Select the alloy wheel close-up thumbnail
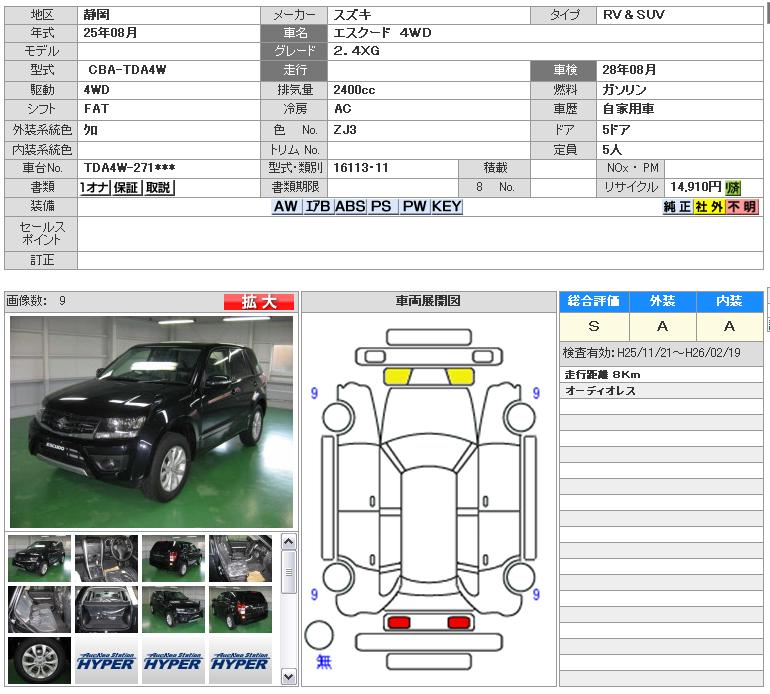 [39, 660]
